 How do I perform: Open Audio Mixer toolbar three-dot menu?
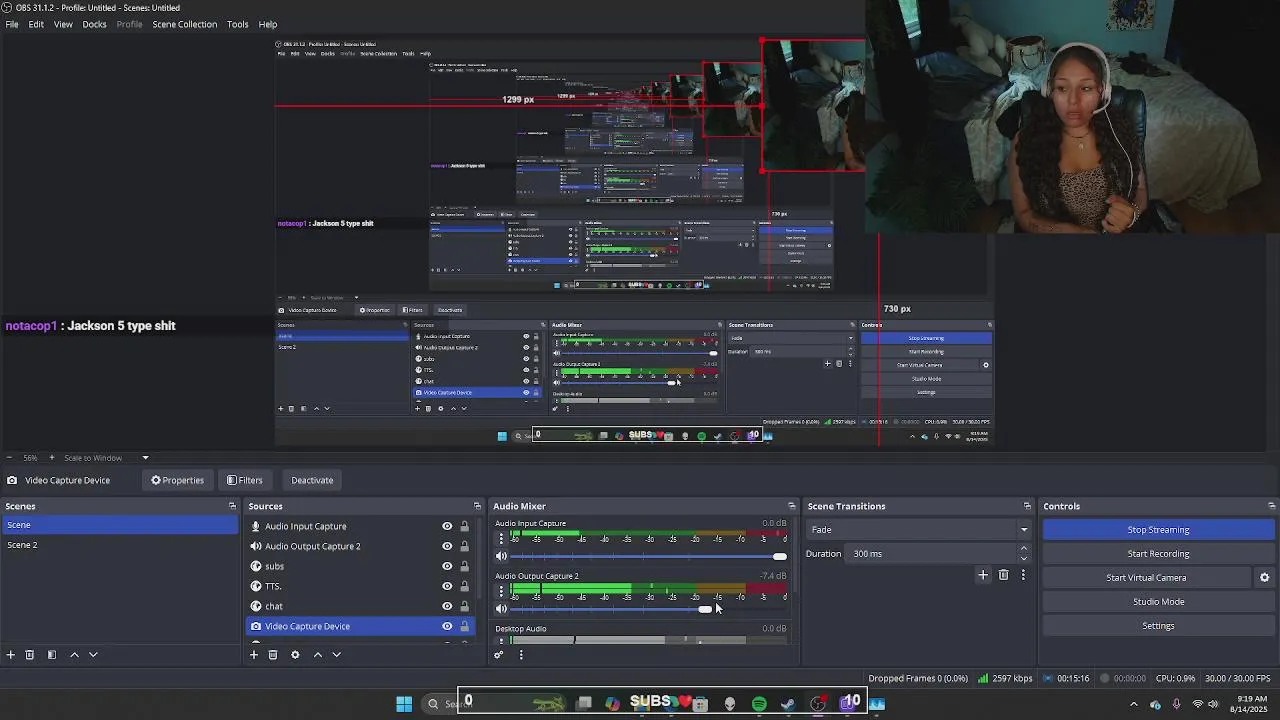coord(521,655)
